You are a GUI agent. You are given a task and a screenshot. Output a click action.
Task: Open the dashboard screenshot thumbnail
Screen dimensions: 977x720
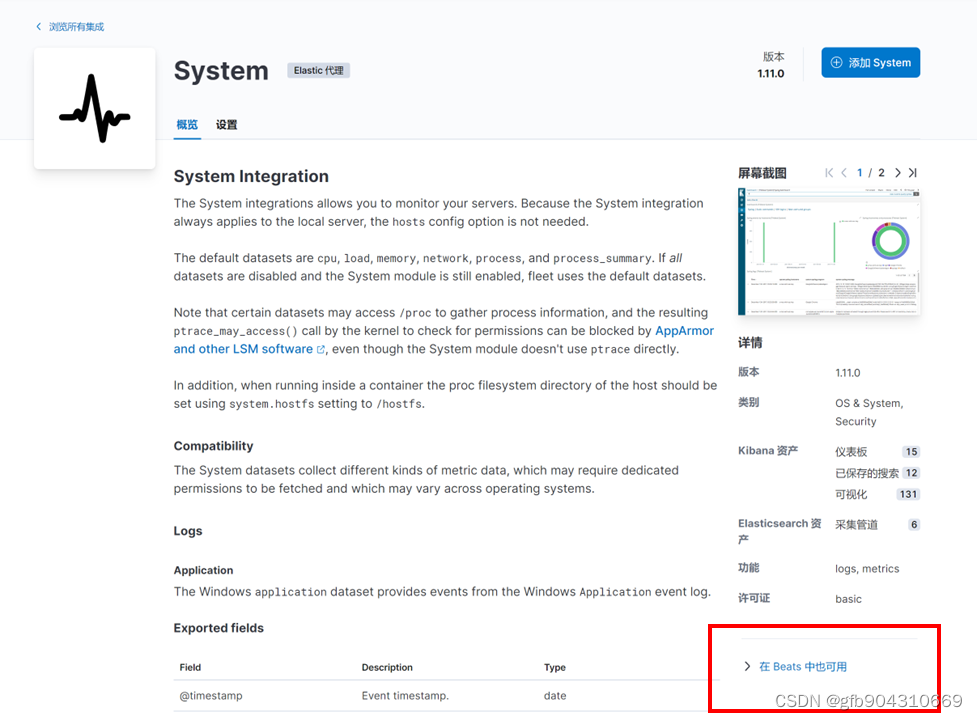[x=829, y=251]
